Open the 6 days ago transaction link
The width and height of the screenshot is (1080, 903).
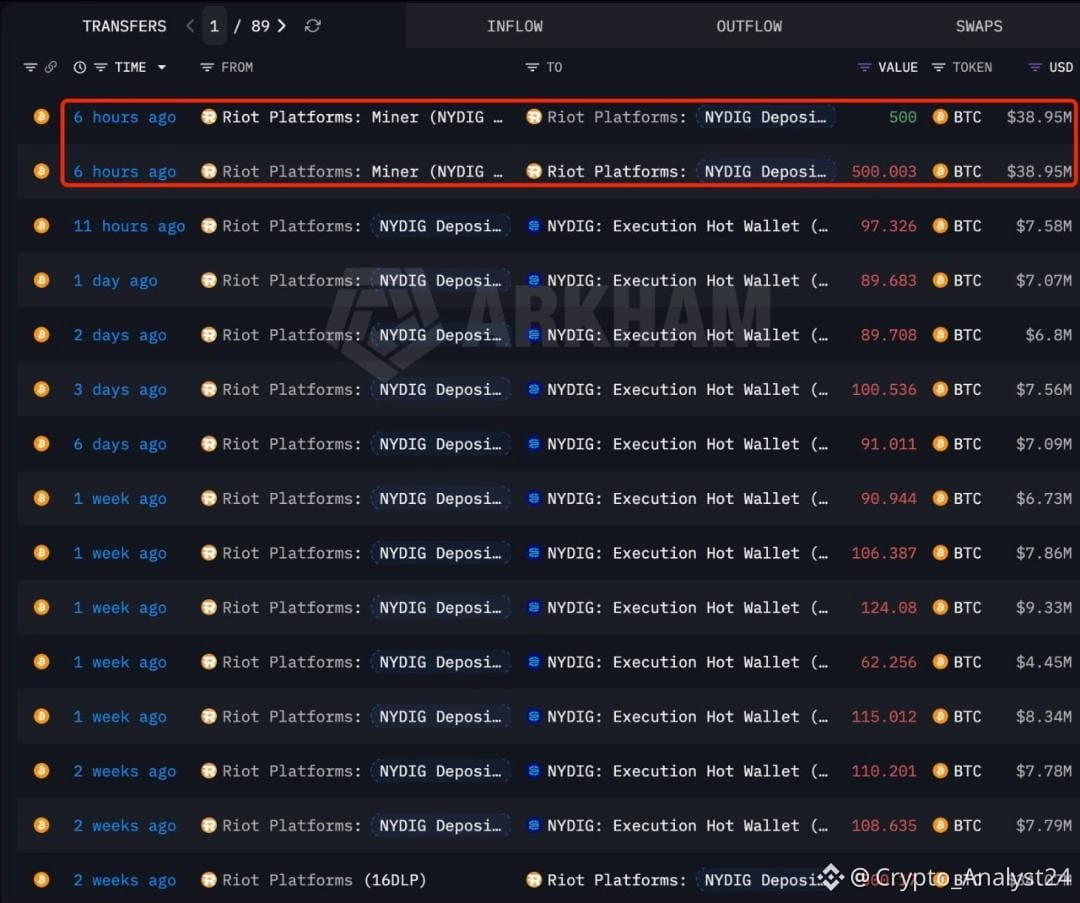120,444
